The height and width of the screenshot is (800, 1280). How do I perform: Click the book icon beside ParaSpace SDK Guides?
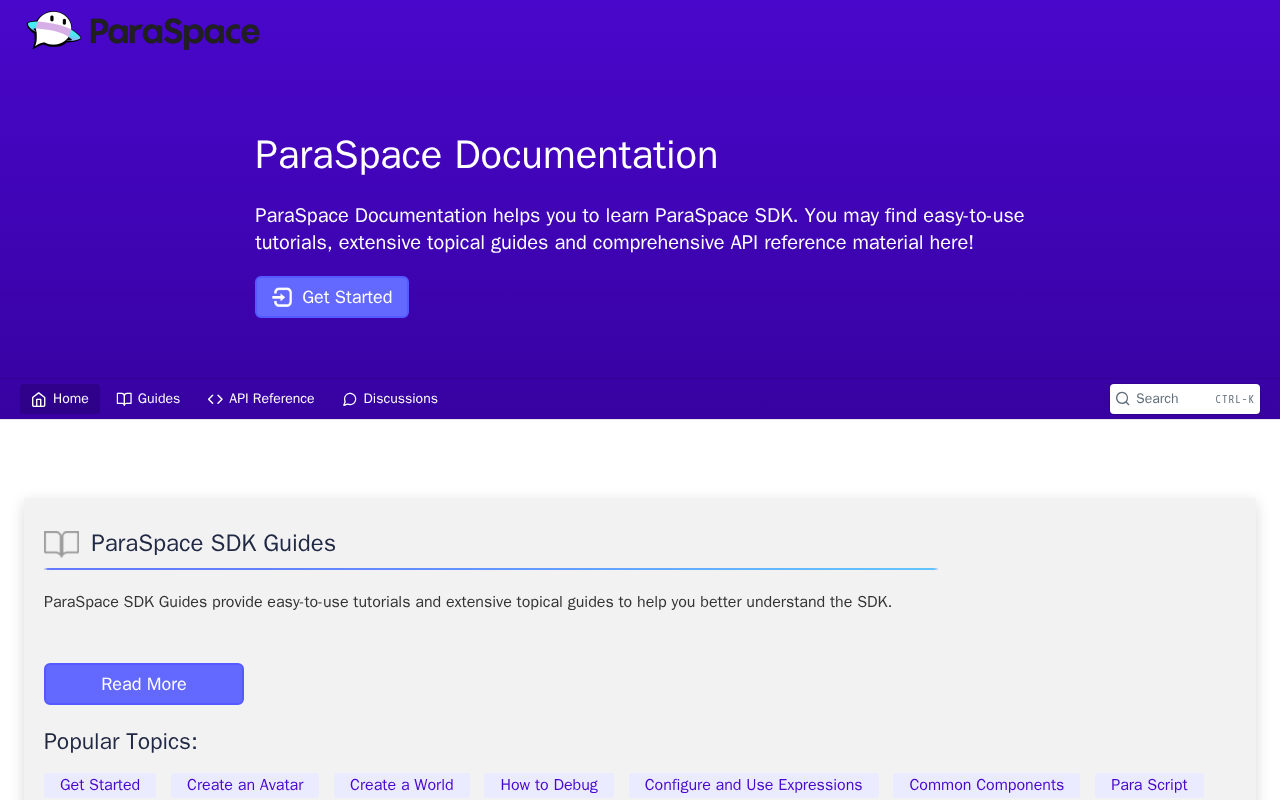(61, 544)
